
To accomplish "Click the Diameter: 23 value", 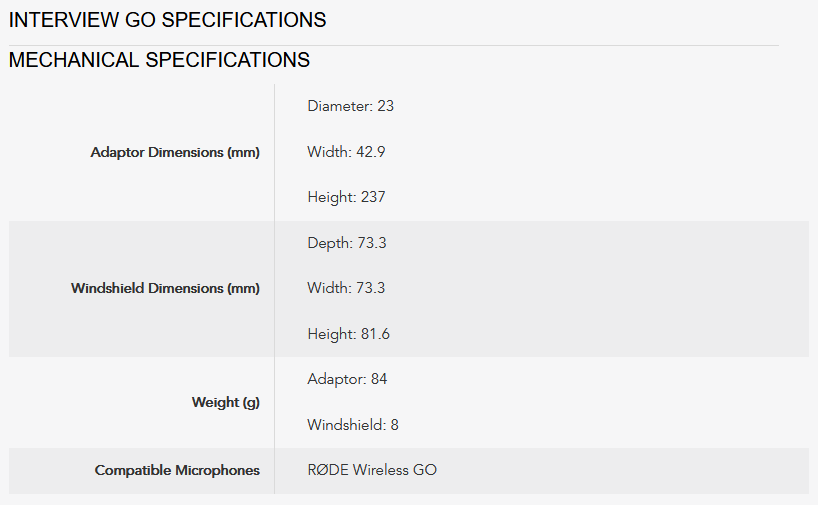I will point(351,106).
